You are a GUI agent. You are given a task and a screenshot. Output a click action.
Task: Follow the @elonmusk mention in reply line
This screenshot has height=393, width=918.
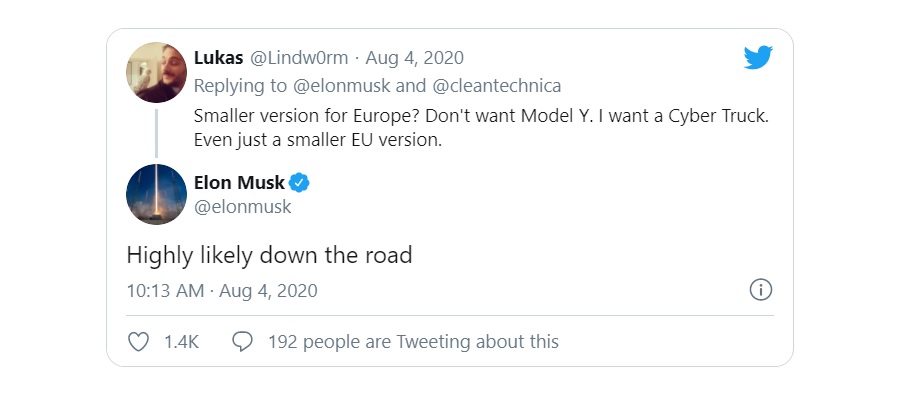[341, 86]
